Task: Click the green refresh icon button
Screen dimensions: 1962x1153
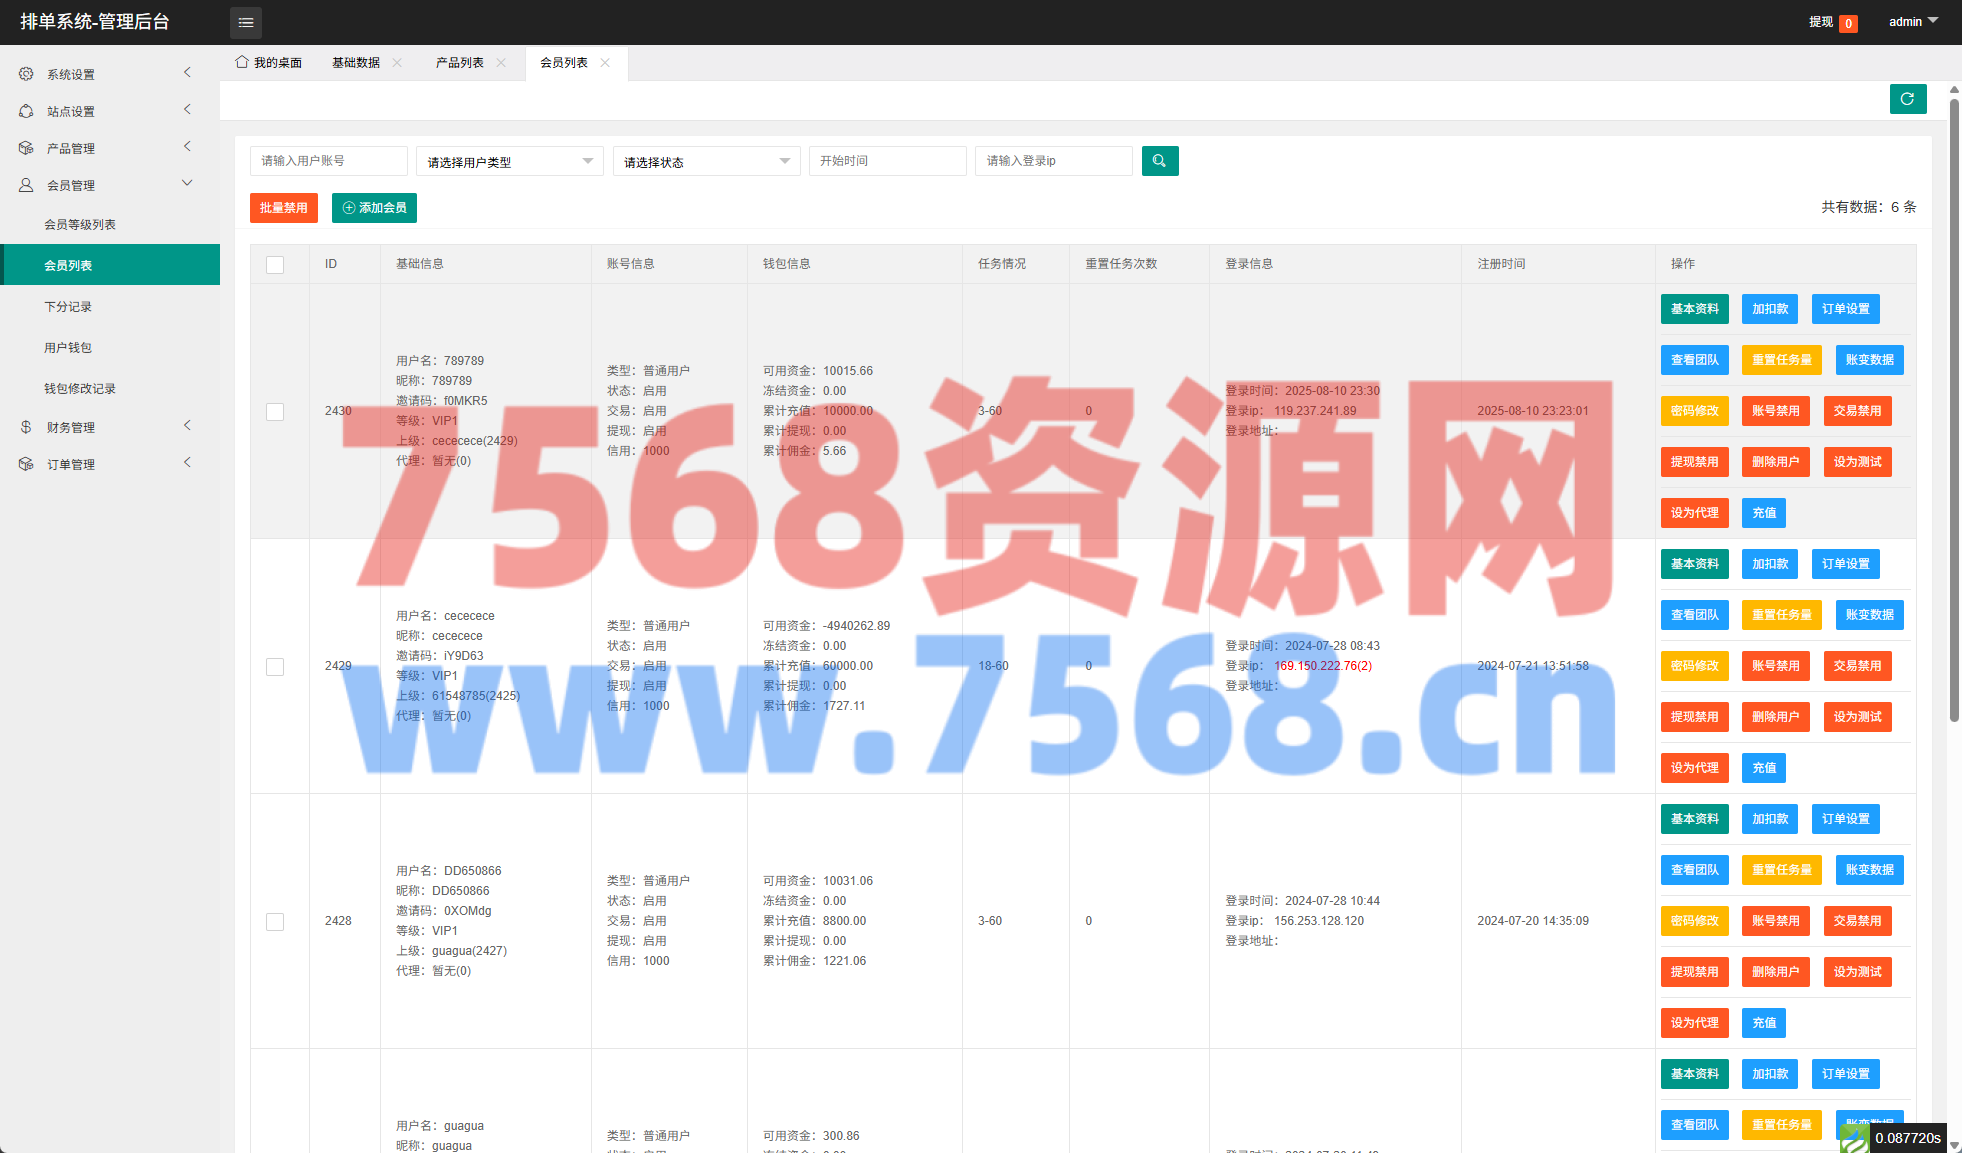Action: 1907,99
